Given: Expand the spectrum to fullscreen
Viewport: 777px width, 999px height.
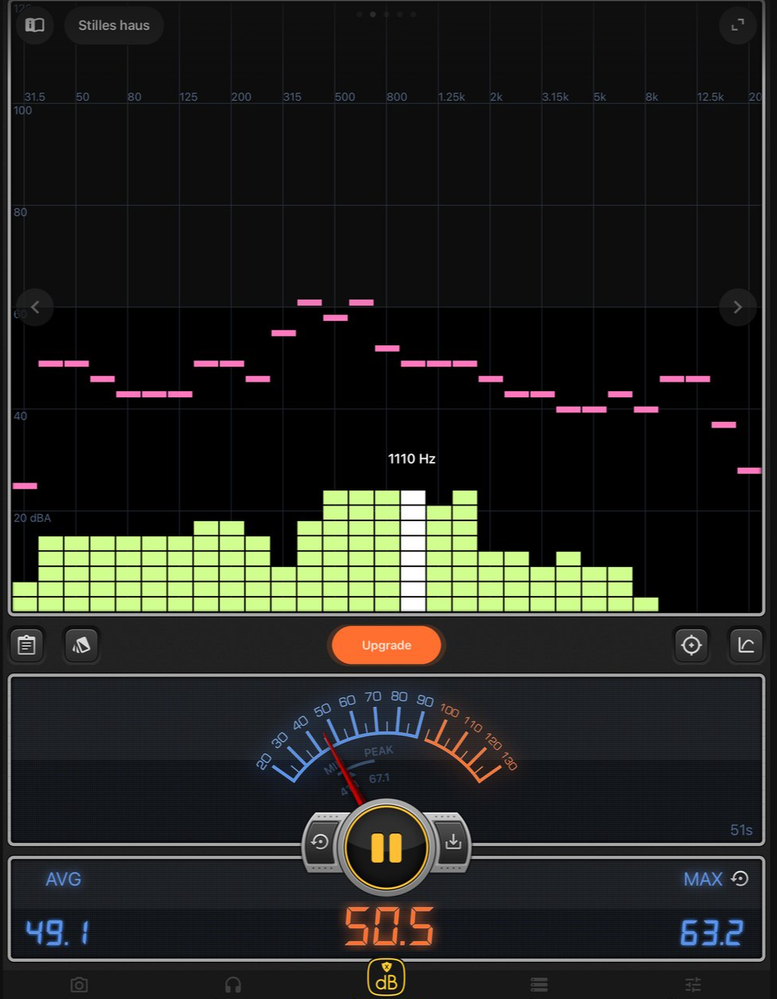Looking at the screenshot, I should tap(738, 25).
